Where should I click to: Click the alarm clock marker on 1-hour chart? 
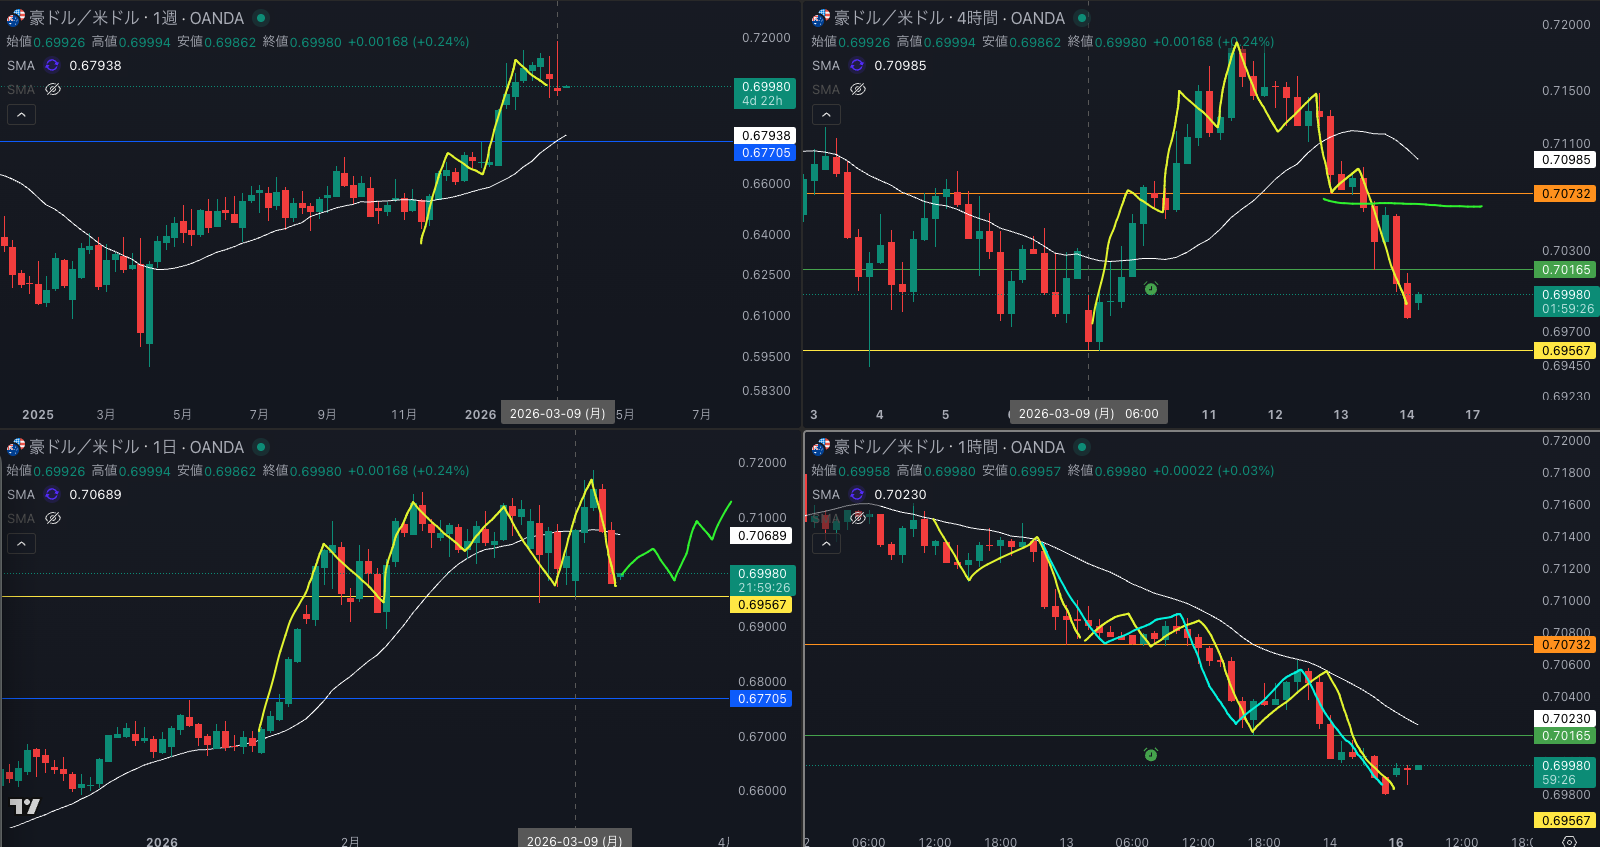(x=1151, y=754)
